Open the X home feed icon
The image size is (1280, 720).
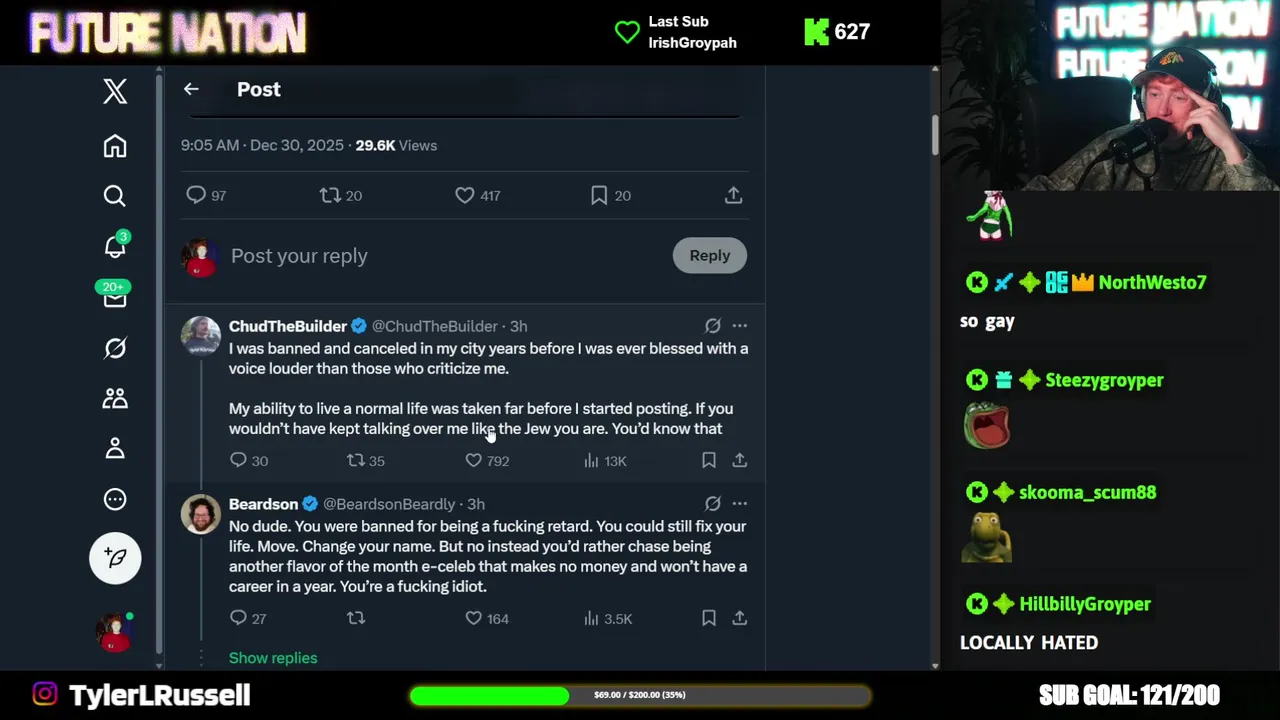point(115,146)
